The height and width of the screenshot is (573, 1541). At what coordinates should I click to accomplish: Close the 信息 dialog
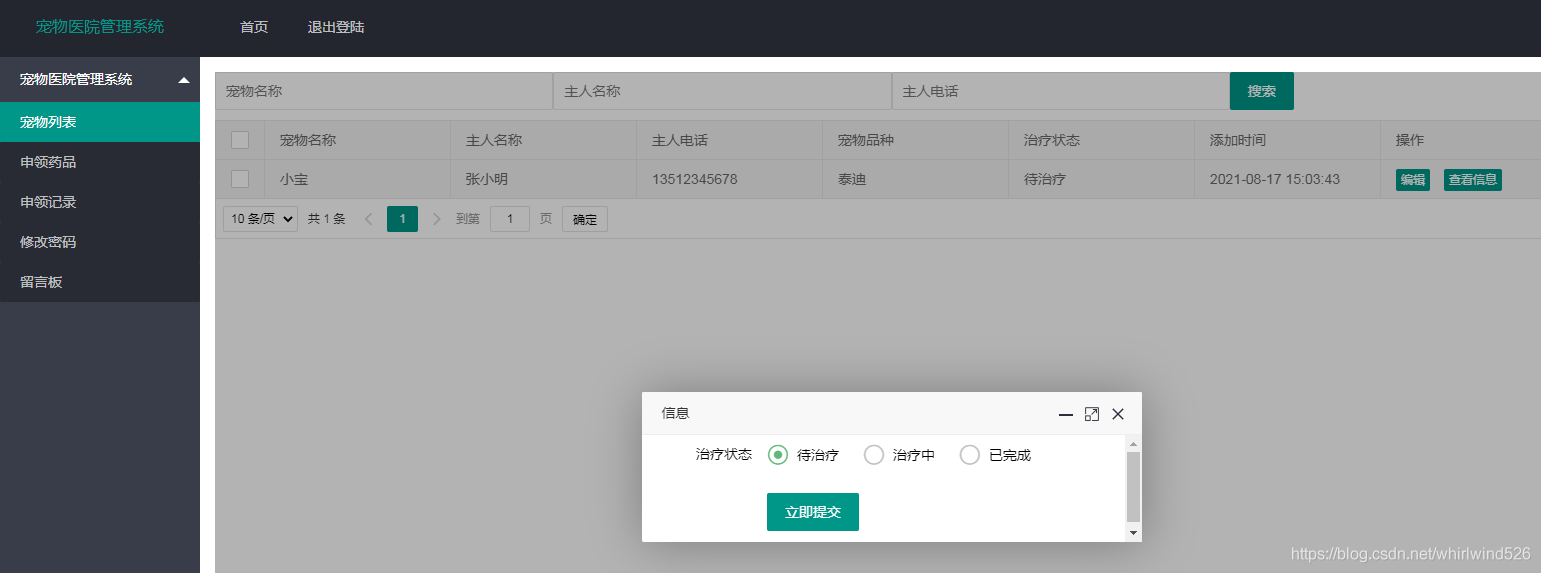(1118, 414)
